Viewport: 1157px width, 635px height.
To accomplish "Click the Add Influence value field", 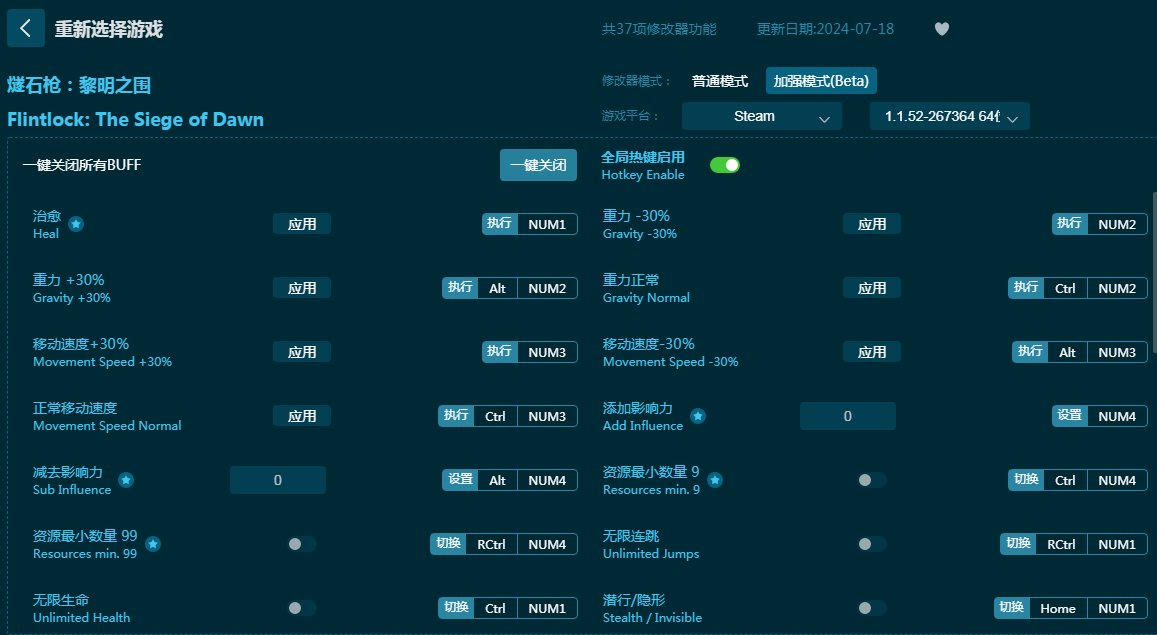I will (848, 416).
